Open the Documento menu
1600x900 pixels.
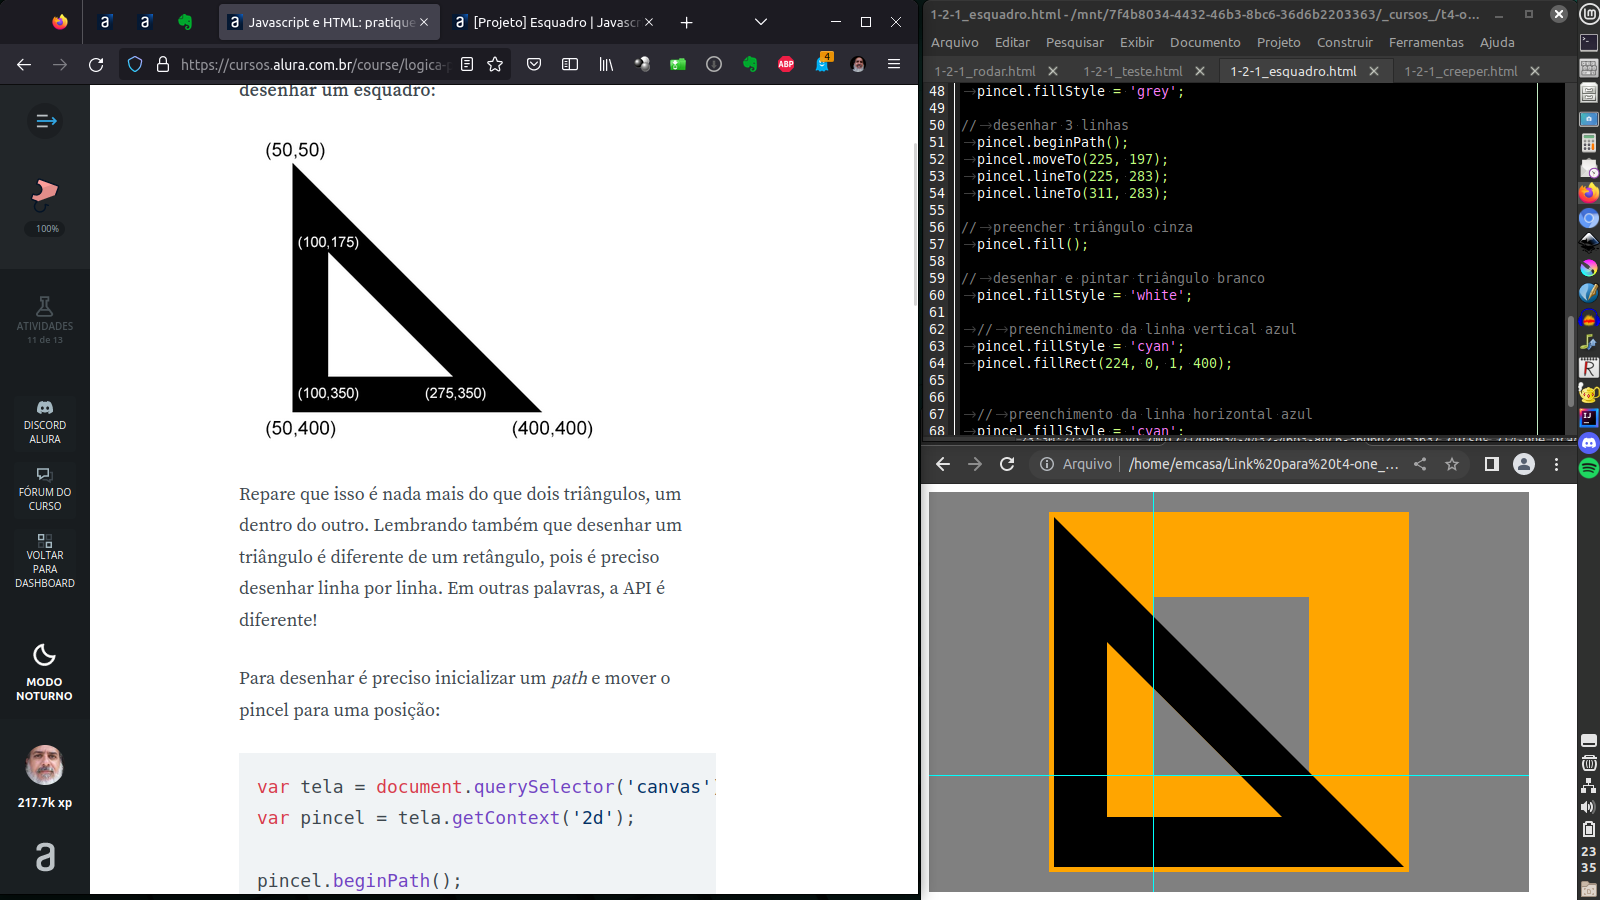(1205, 42)
